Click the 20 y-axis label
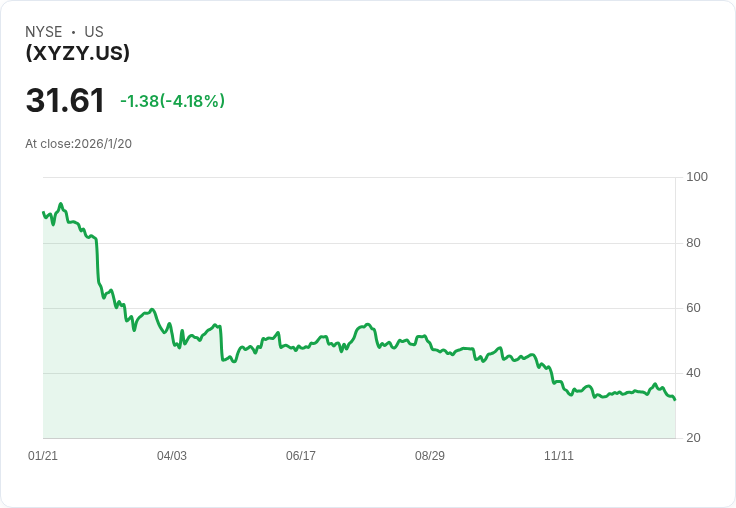736x508 pixels. point(693,438)
